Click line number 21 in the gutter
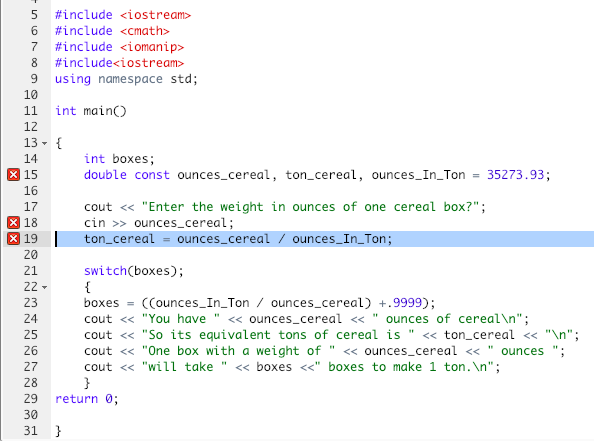The image size is (594, 441). click(31, 271)
